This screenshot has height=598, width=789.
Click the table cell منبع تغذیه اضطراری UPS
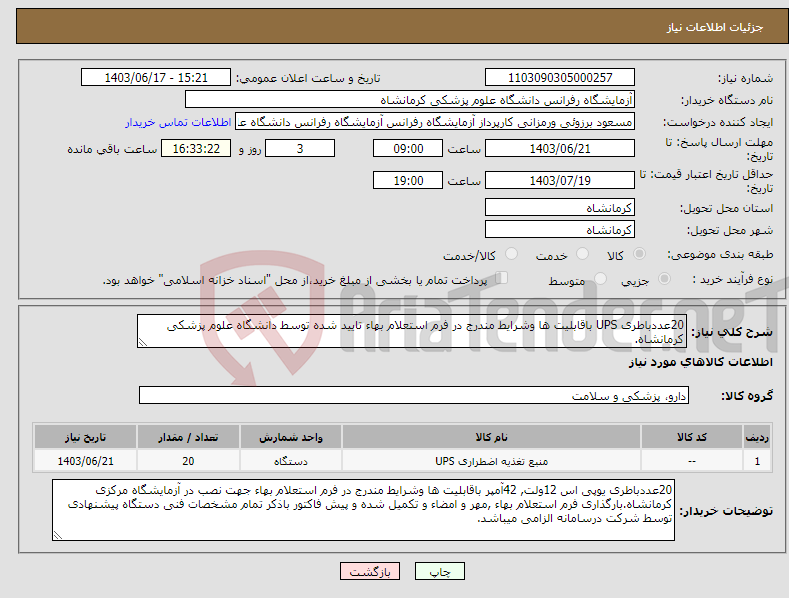pyautogui.click(x=491, y=461)
